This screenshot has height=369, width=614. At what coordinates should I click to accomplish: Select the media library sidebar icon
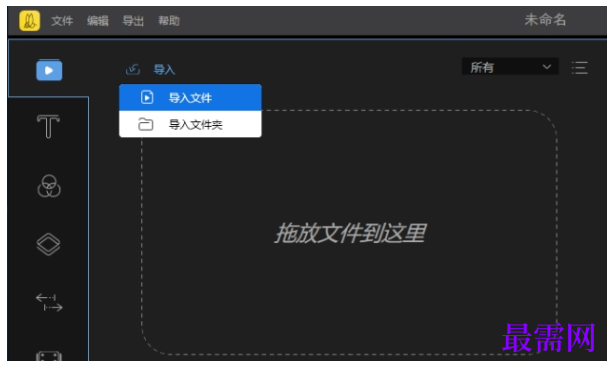pyautogui.click(x=49, y=70)
